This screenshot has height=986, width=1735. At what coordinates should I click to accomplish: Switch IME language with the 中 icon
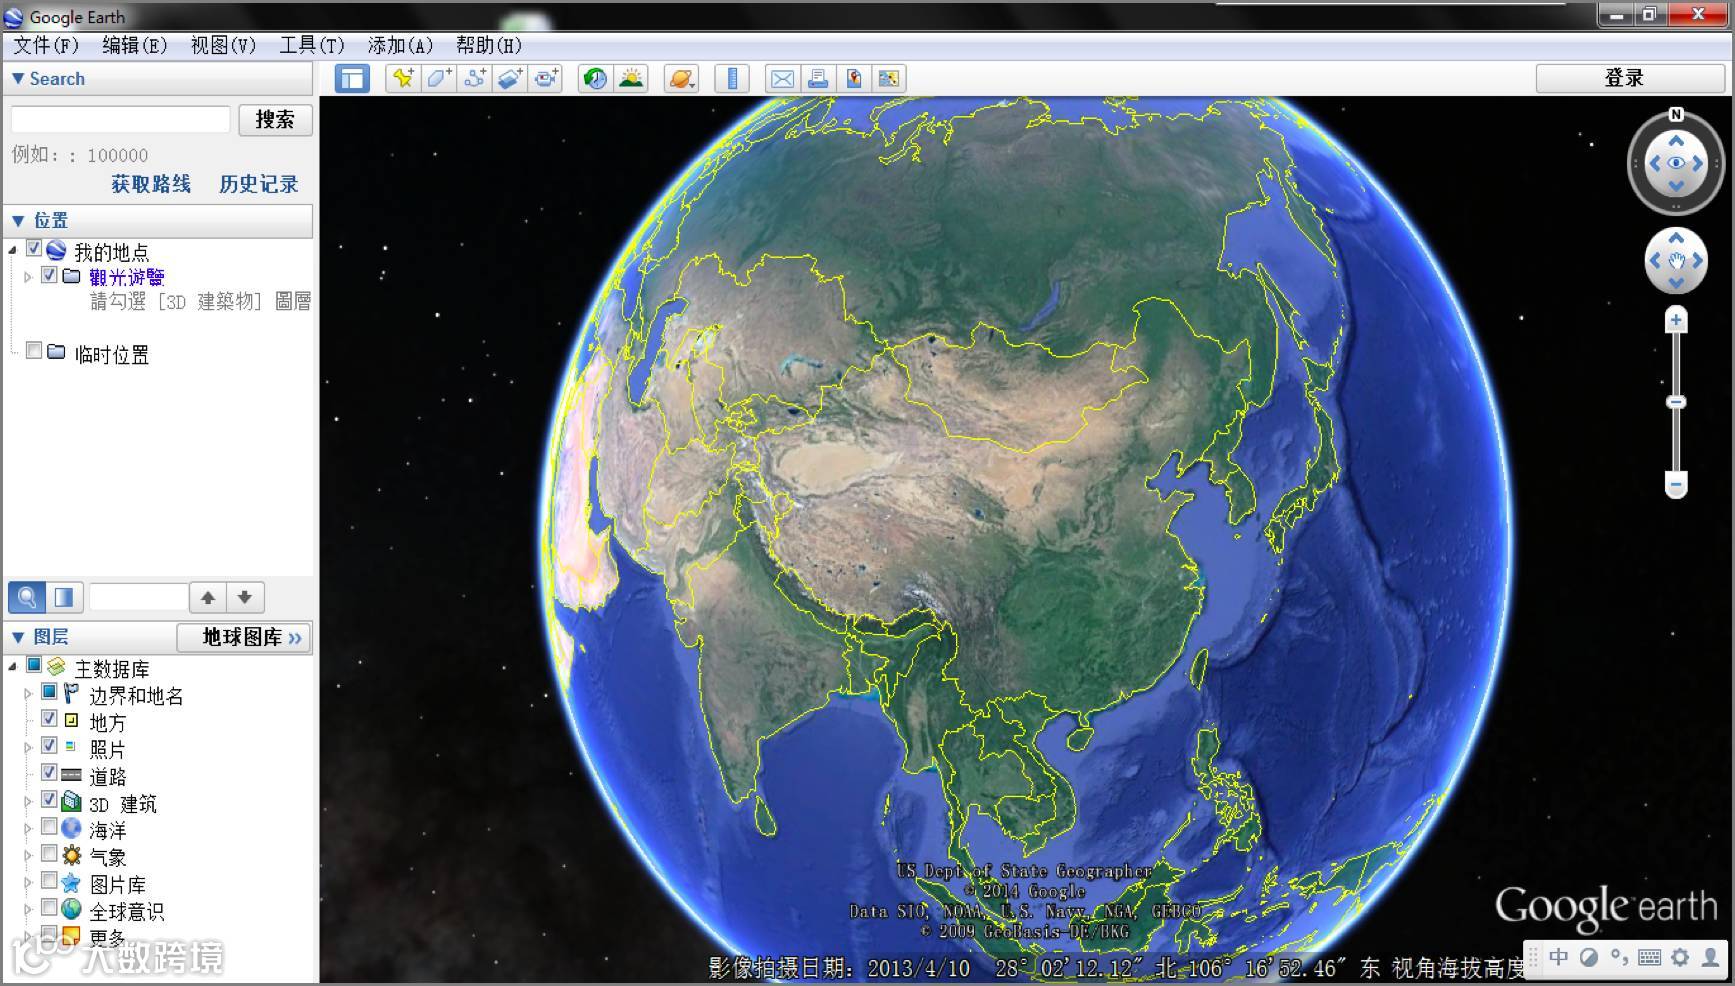(1558, 957)
